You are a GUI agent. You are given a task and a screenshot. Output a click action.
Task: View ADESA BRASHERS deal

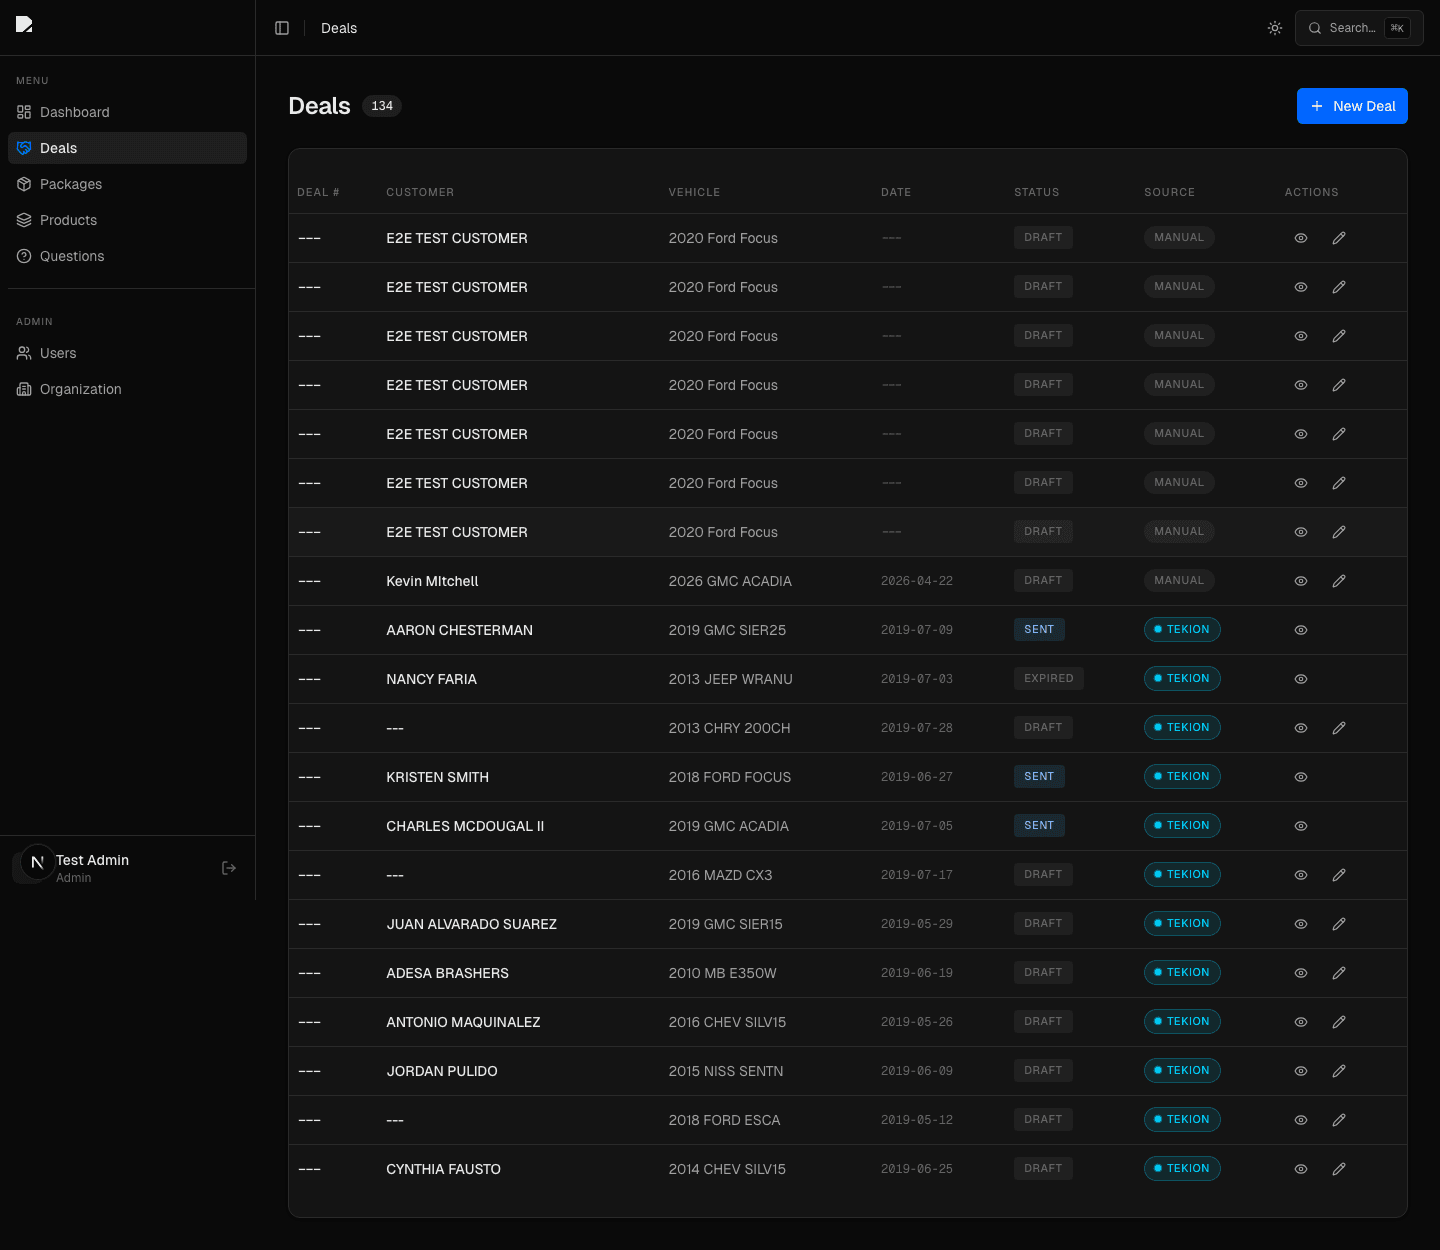click(x=1301, y=973)
